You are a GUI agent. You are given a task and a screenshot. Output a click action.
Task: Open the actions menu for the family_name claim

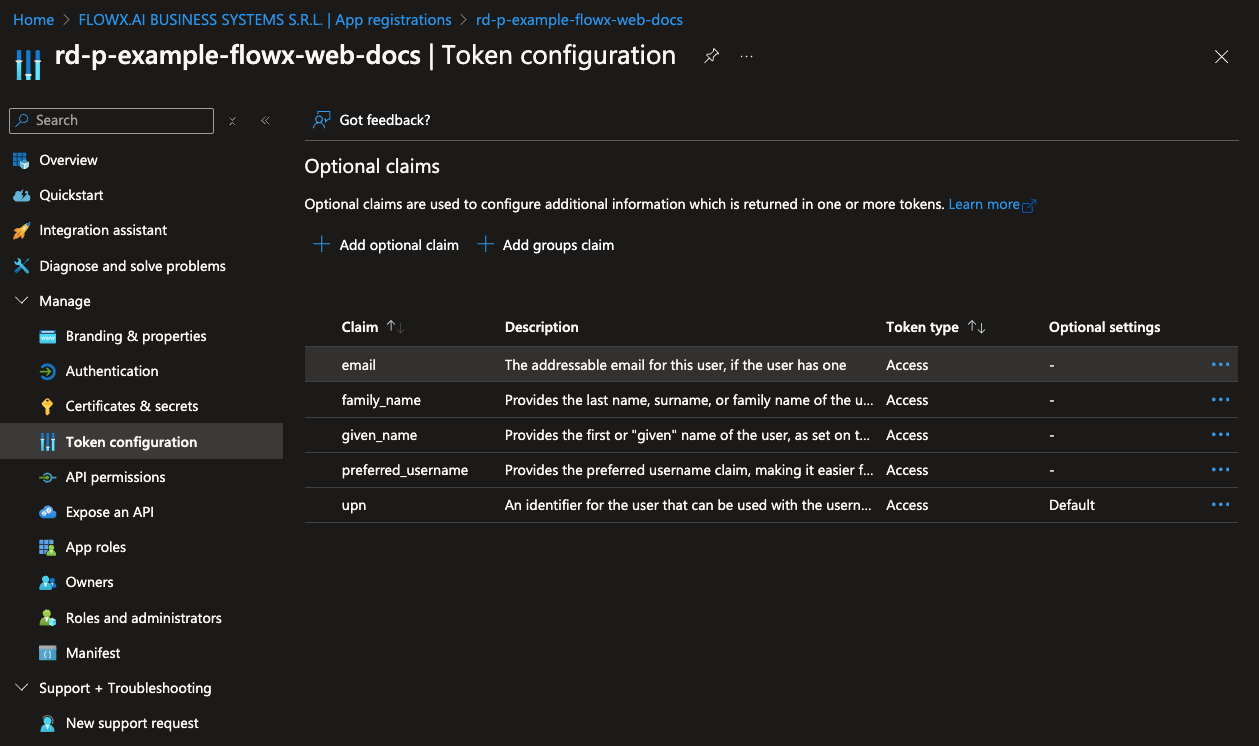[1220, 400]
